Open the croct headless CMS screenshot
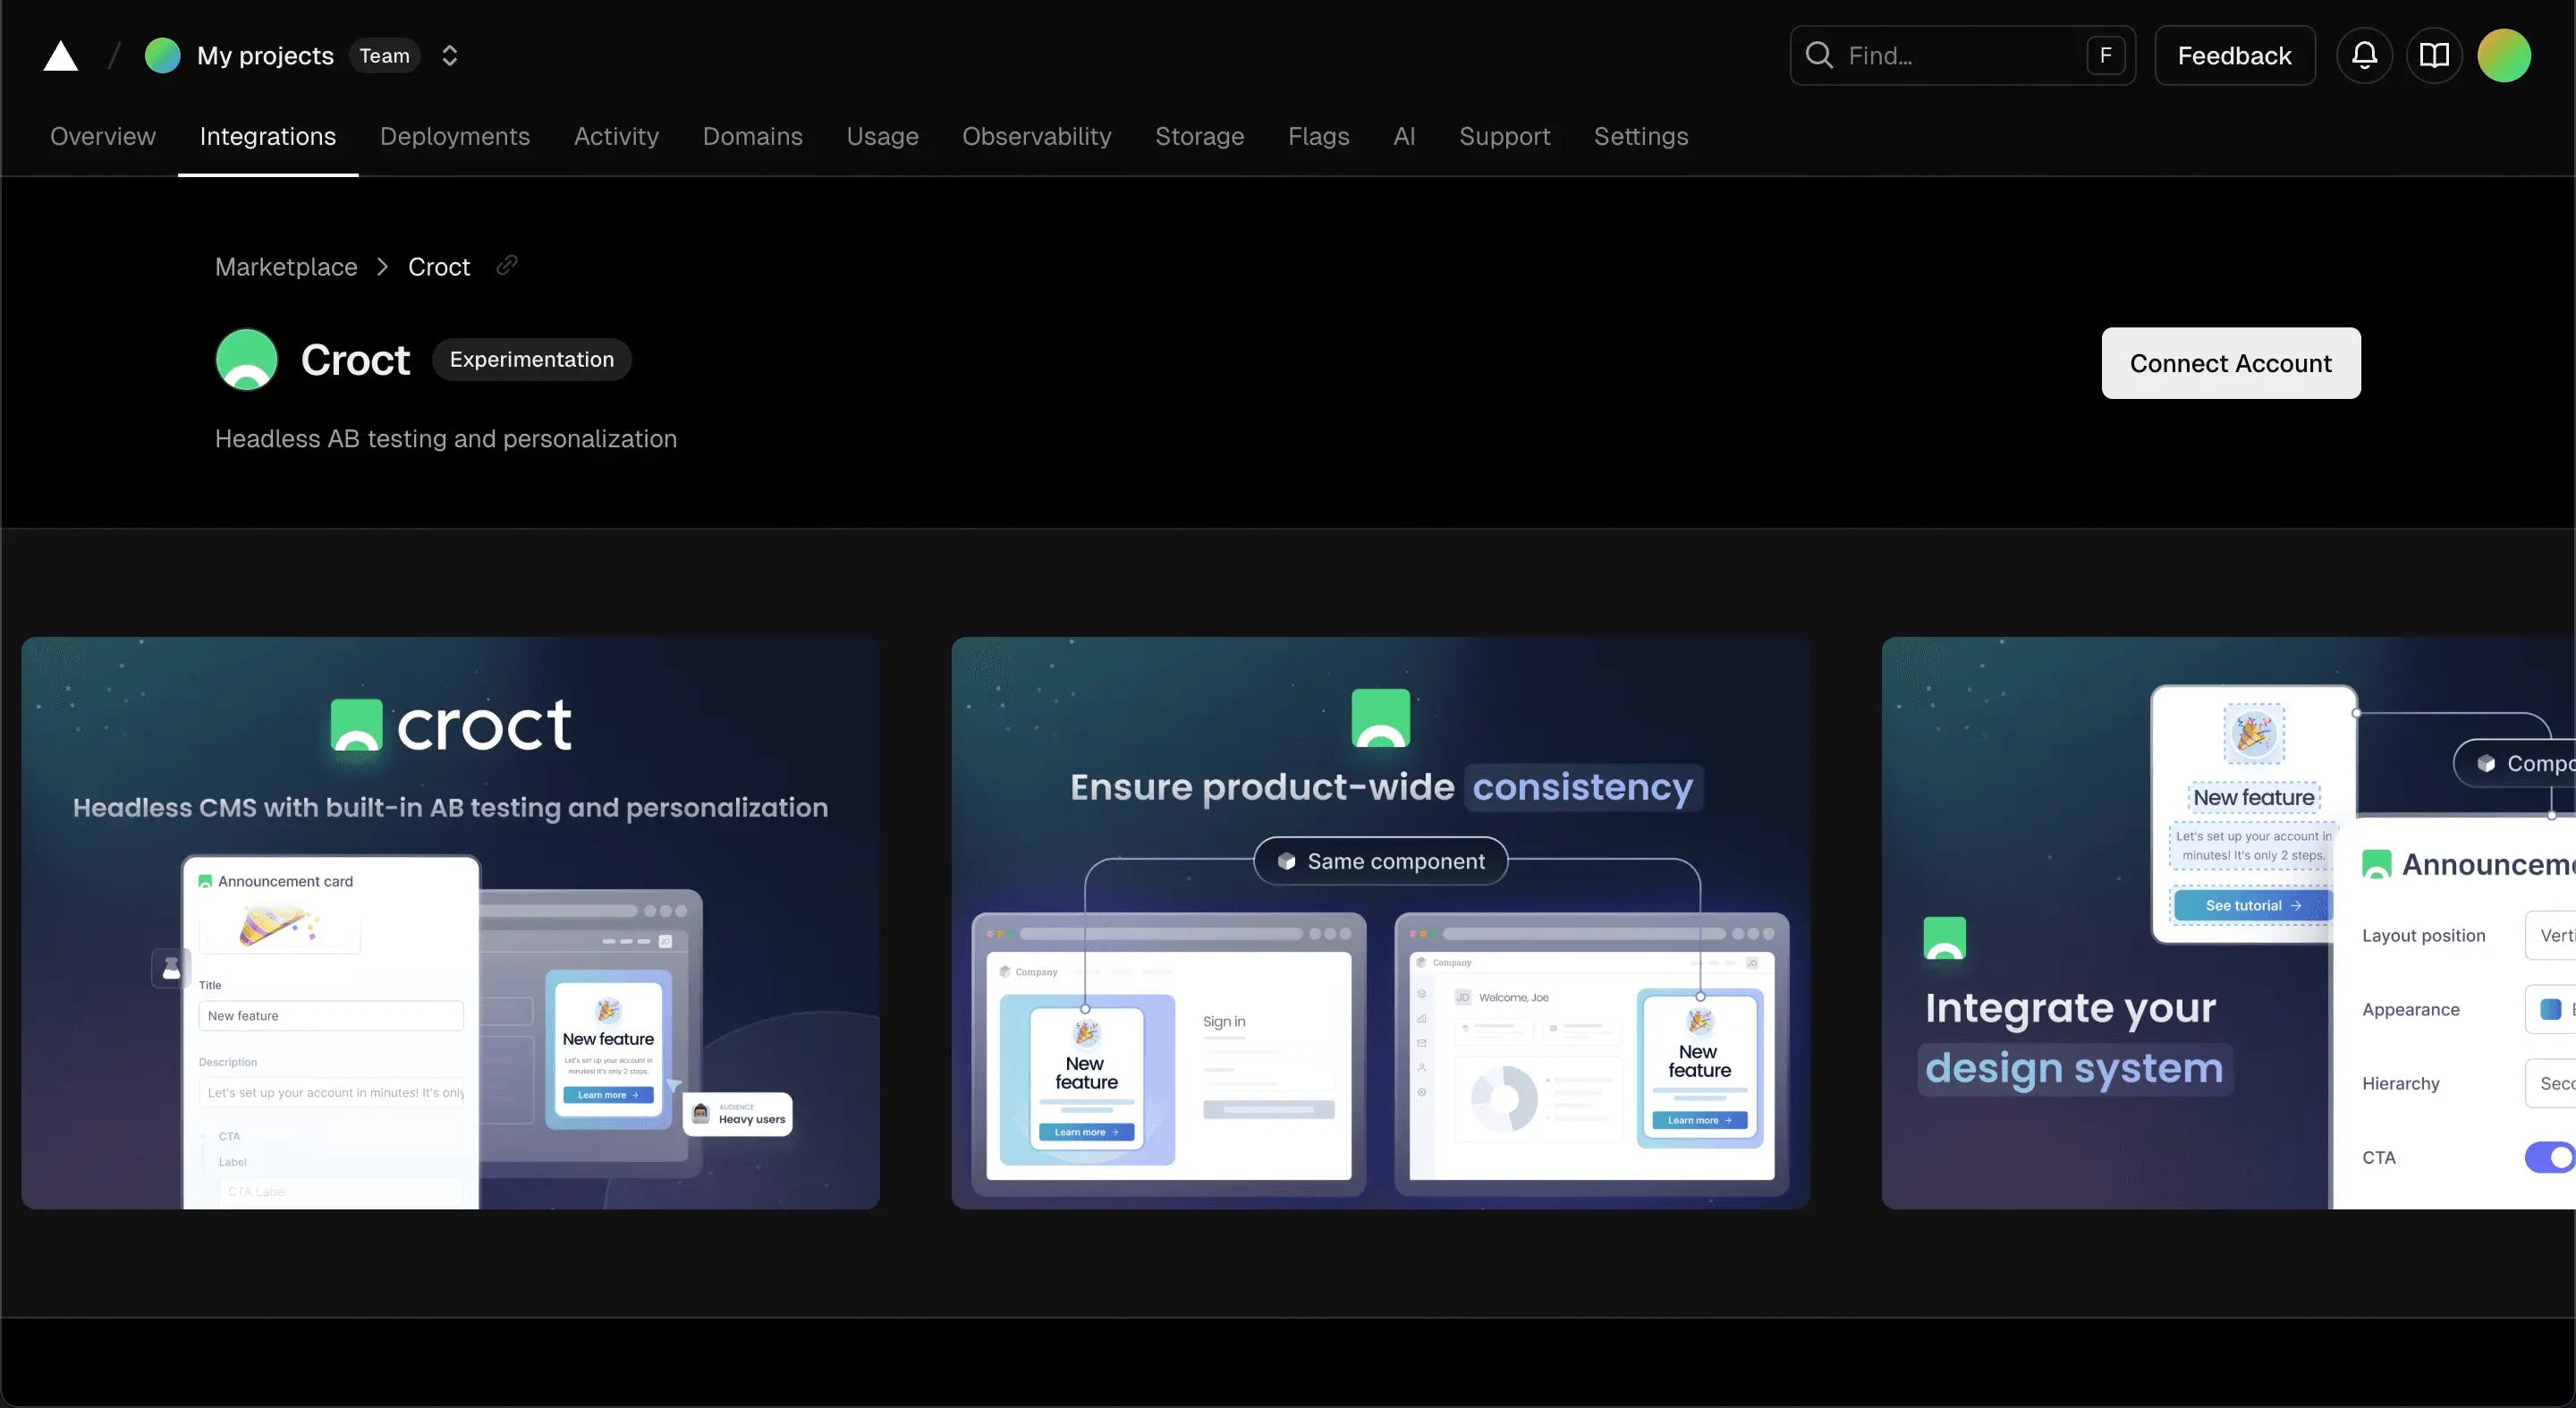 point(450,922)
